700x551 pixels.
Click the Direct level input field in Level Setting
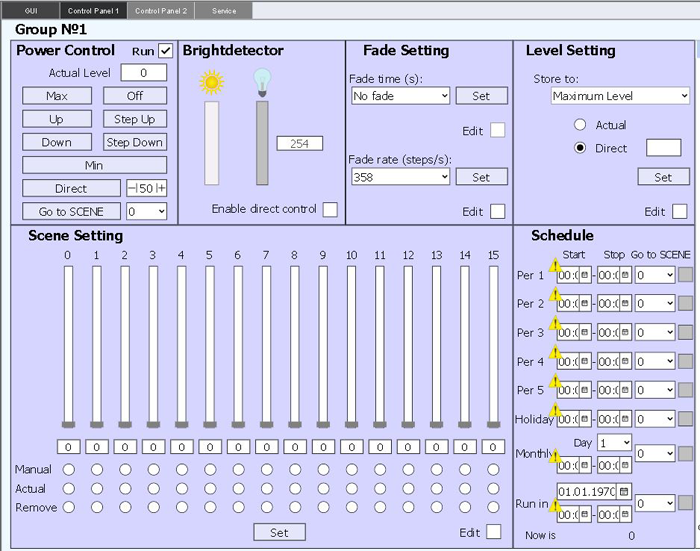click(x=663, y=148)
